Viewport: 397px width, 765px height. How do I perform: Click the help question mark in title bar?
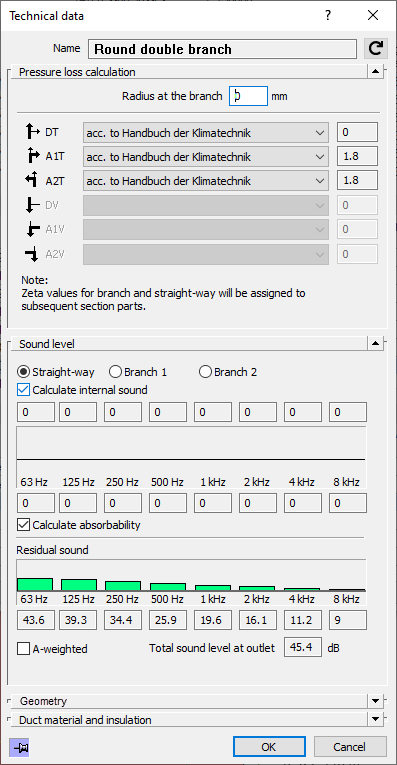tap(328, 16)
